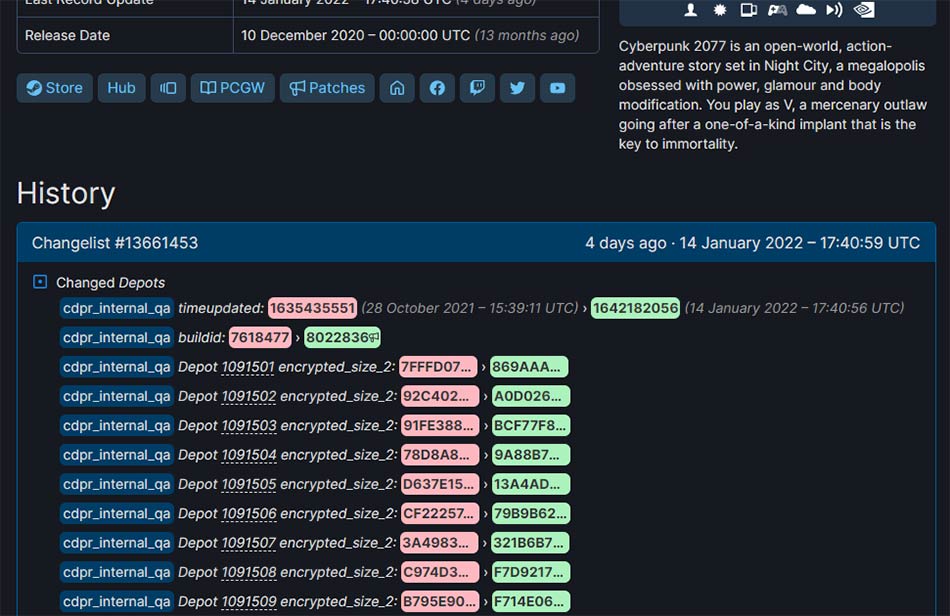Screen dimensions: 950x616
Task: Open the PCGW wiki button
Action: tap(232, 88)
